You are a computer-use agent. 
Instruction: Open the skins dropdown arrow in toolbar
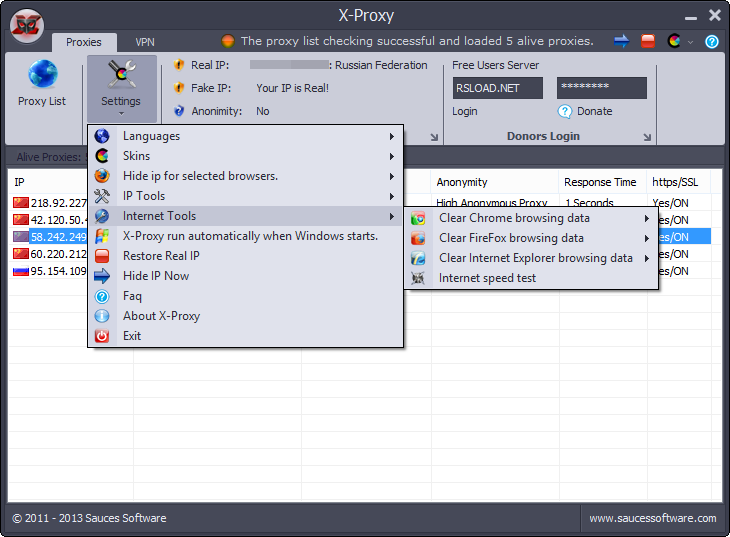coord(690,42)
